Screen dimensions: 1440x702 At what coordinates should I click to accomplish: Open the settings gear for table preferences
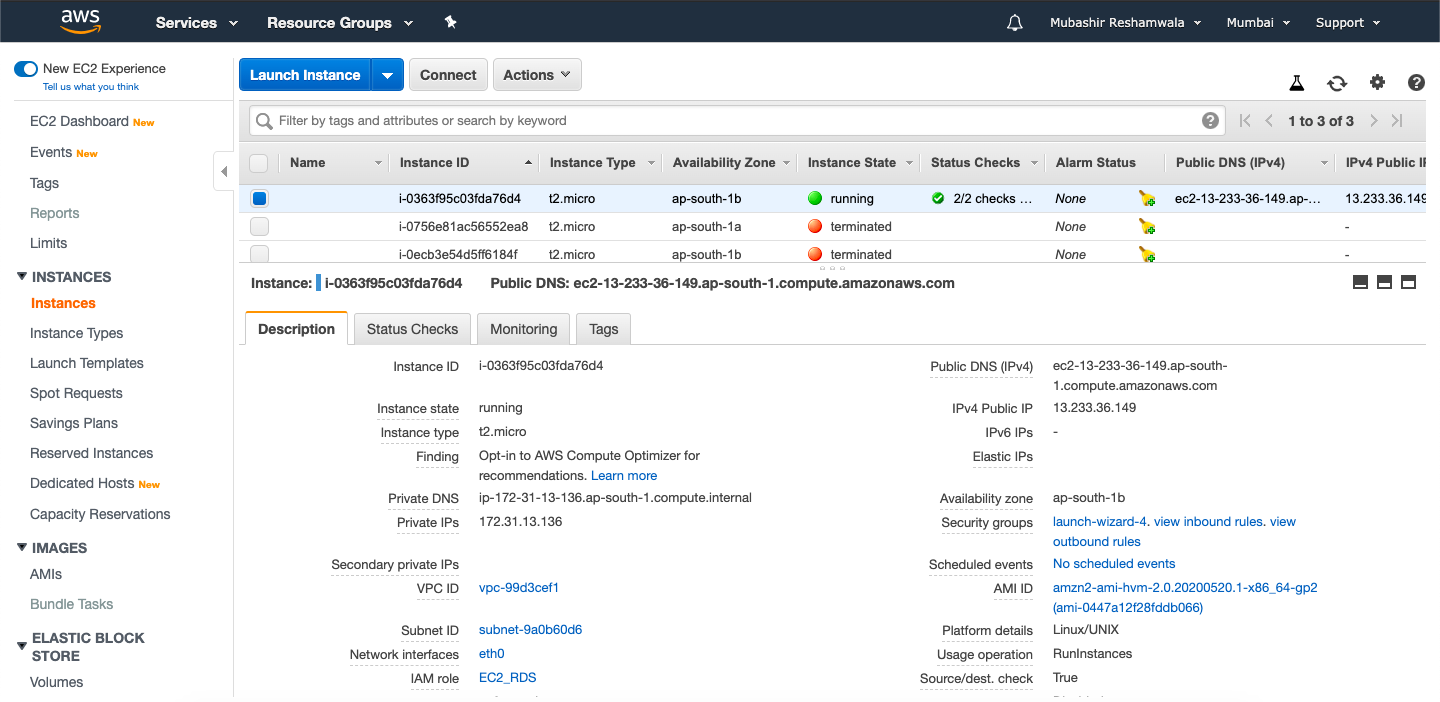tap(1377, 83)
